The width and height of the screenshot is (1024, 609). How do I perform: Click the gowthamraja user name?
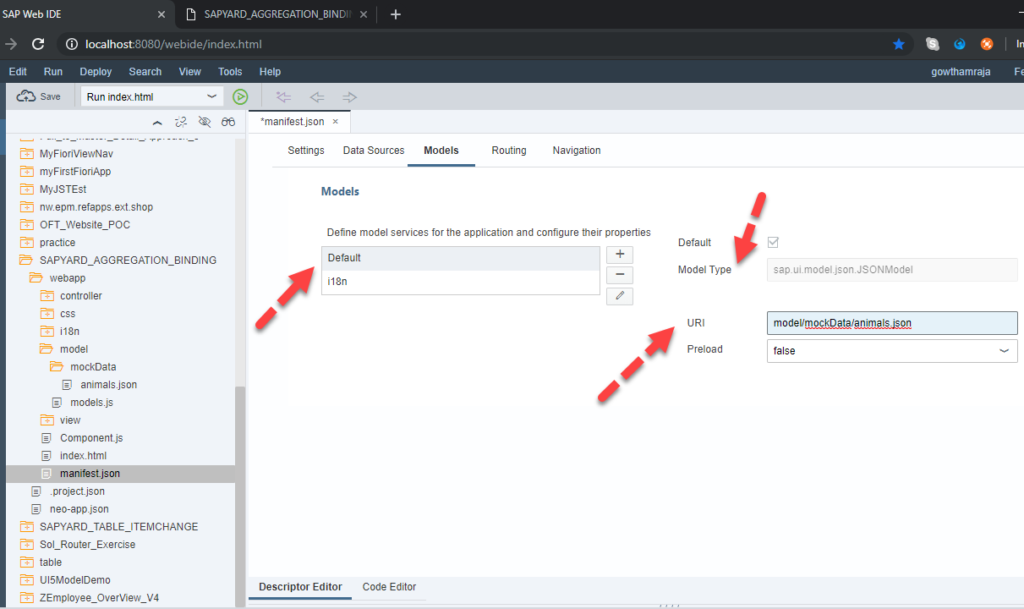[961, 72]
